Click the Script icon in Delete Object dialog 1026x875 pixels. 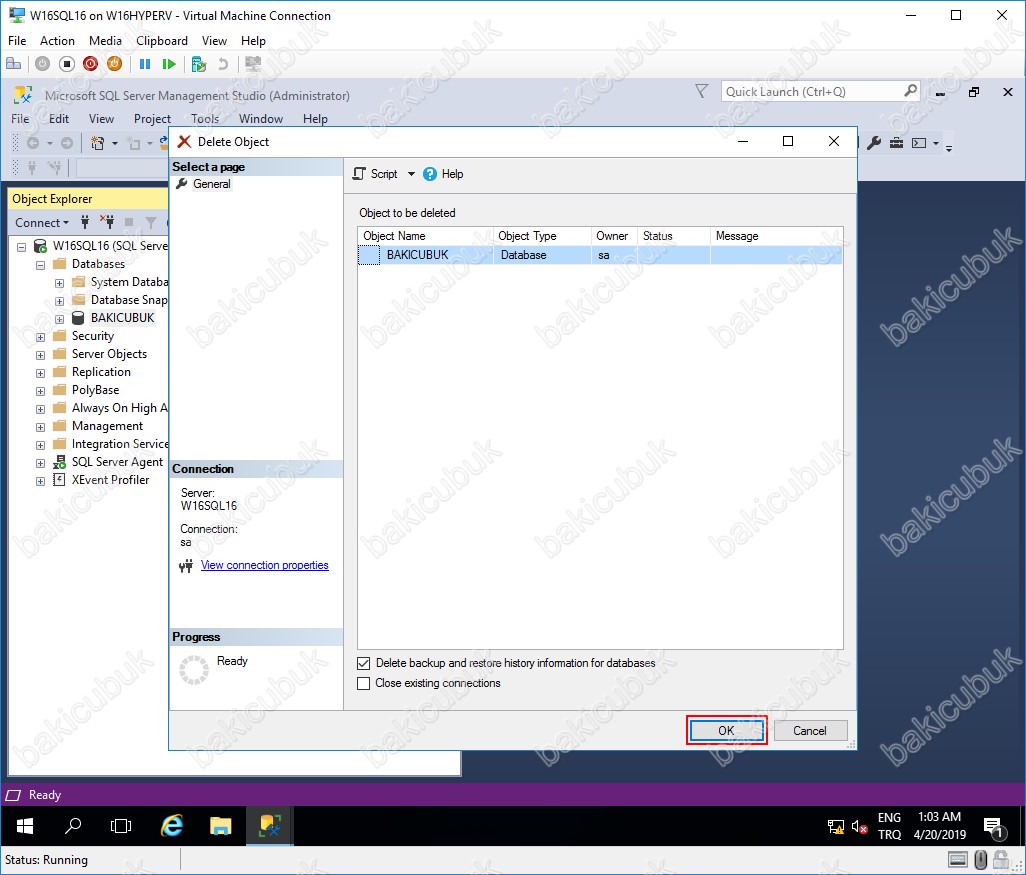(x=359, y=173)
